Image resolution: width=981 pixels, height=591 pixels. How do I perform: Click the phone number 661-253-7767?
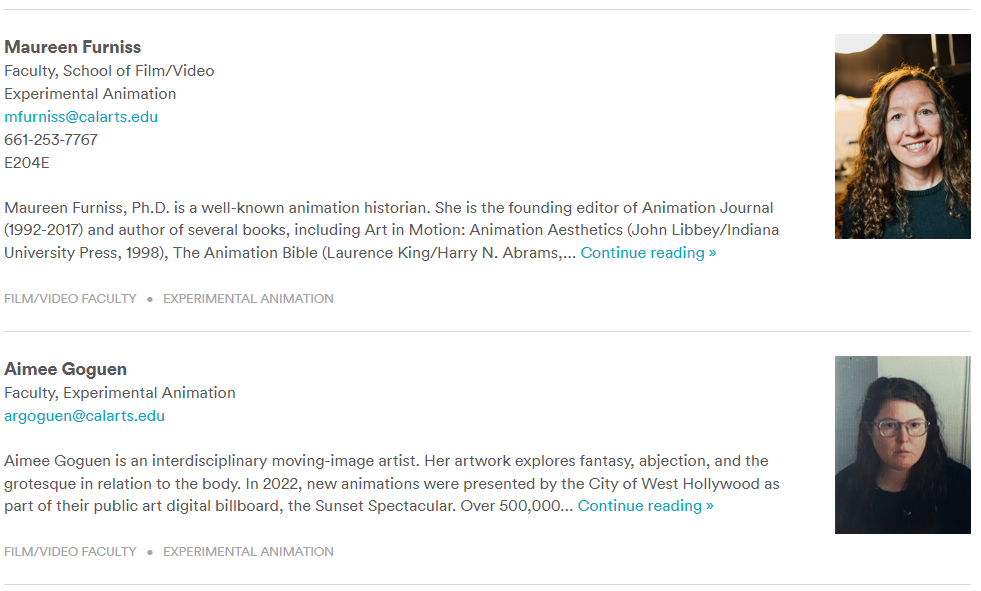click(x=51, y=140)
